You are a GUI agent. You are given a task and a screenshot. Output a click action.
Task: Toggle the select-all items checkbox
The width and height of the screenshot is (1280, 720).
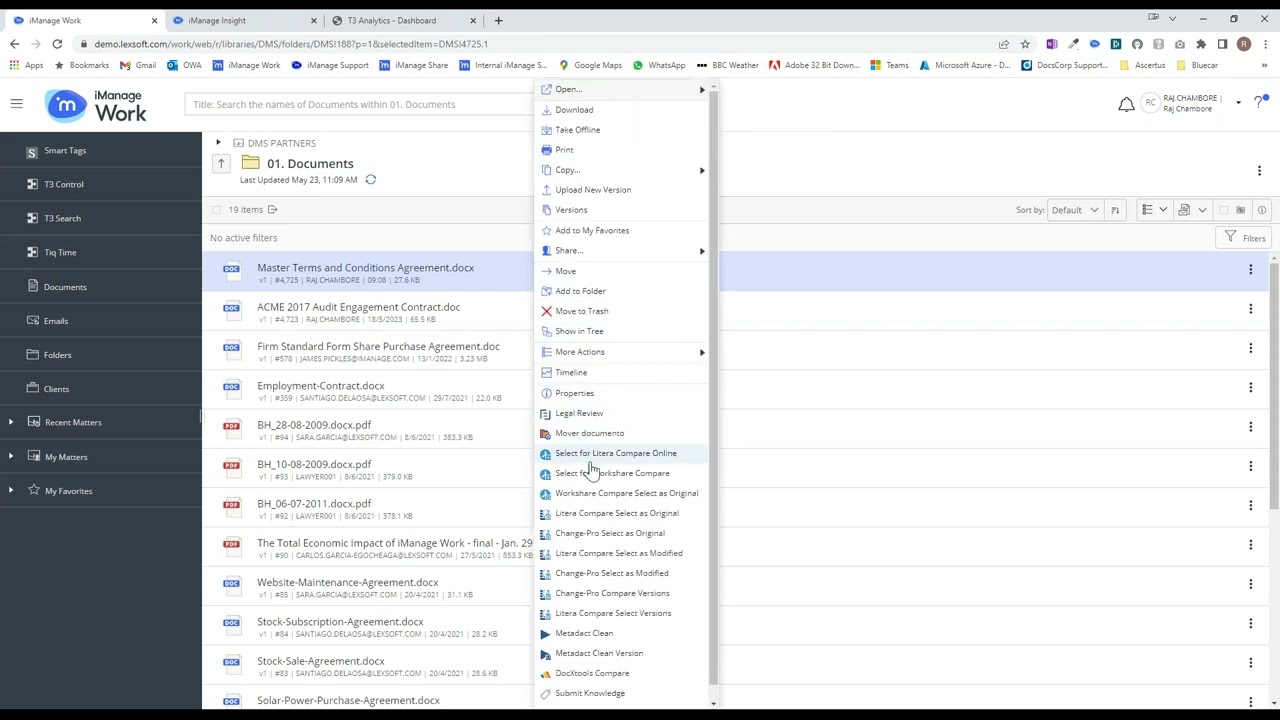point(217,210)
